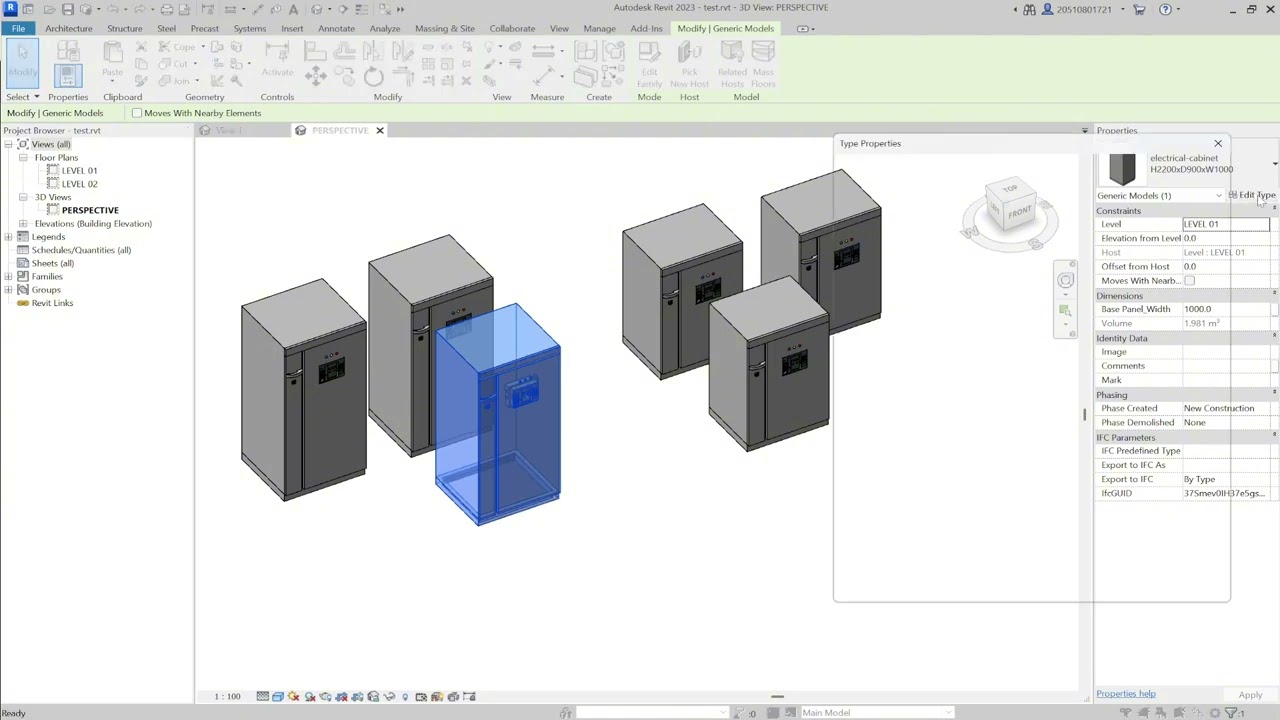The height and width of the screenshot is (720, 1280).
Task: Close the PERSPECTIVE view tab
Action: (380, 131)
